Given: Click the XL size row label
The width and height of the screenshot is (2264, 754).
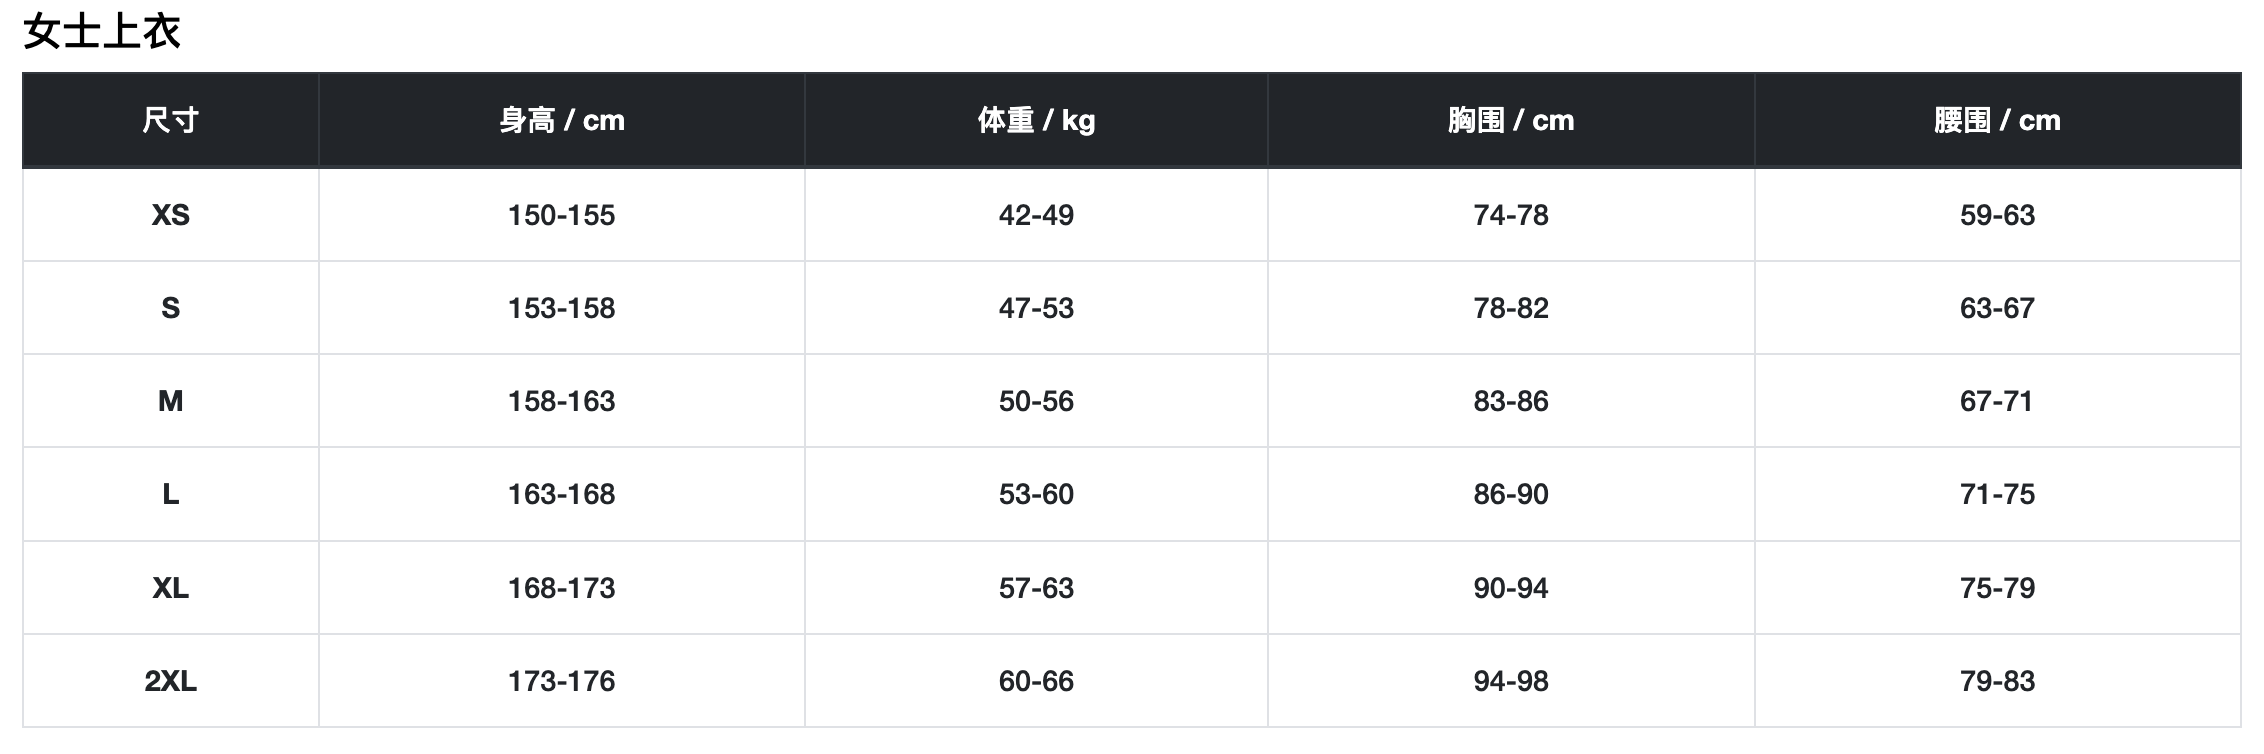Looking at the screenshot, I should point(170,588).
